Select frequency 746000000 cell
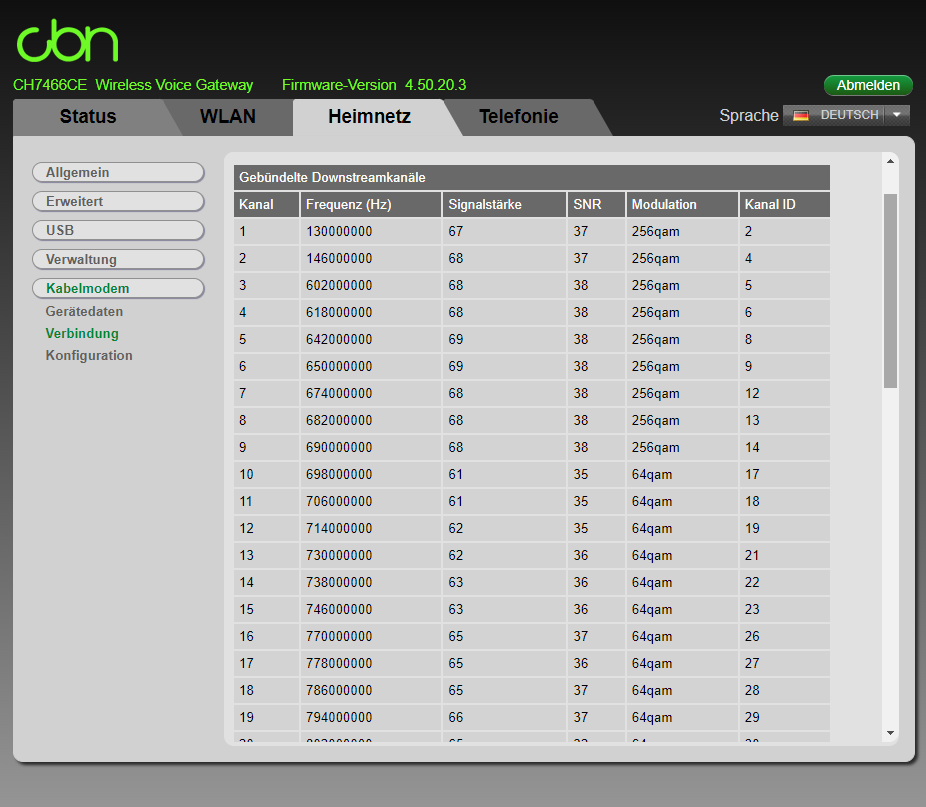Screen dimensions: 926x807 tap(371, 609)
